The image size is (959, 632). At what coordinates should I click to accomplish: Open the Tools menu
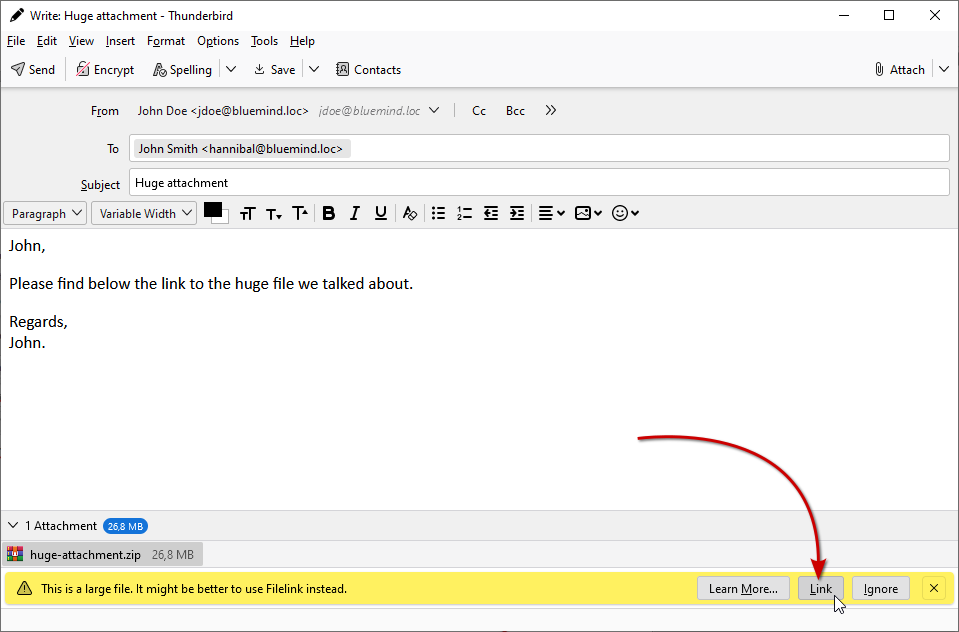pos(264,41)
